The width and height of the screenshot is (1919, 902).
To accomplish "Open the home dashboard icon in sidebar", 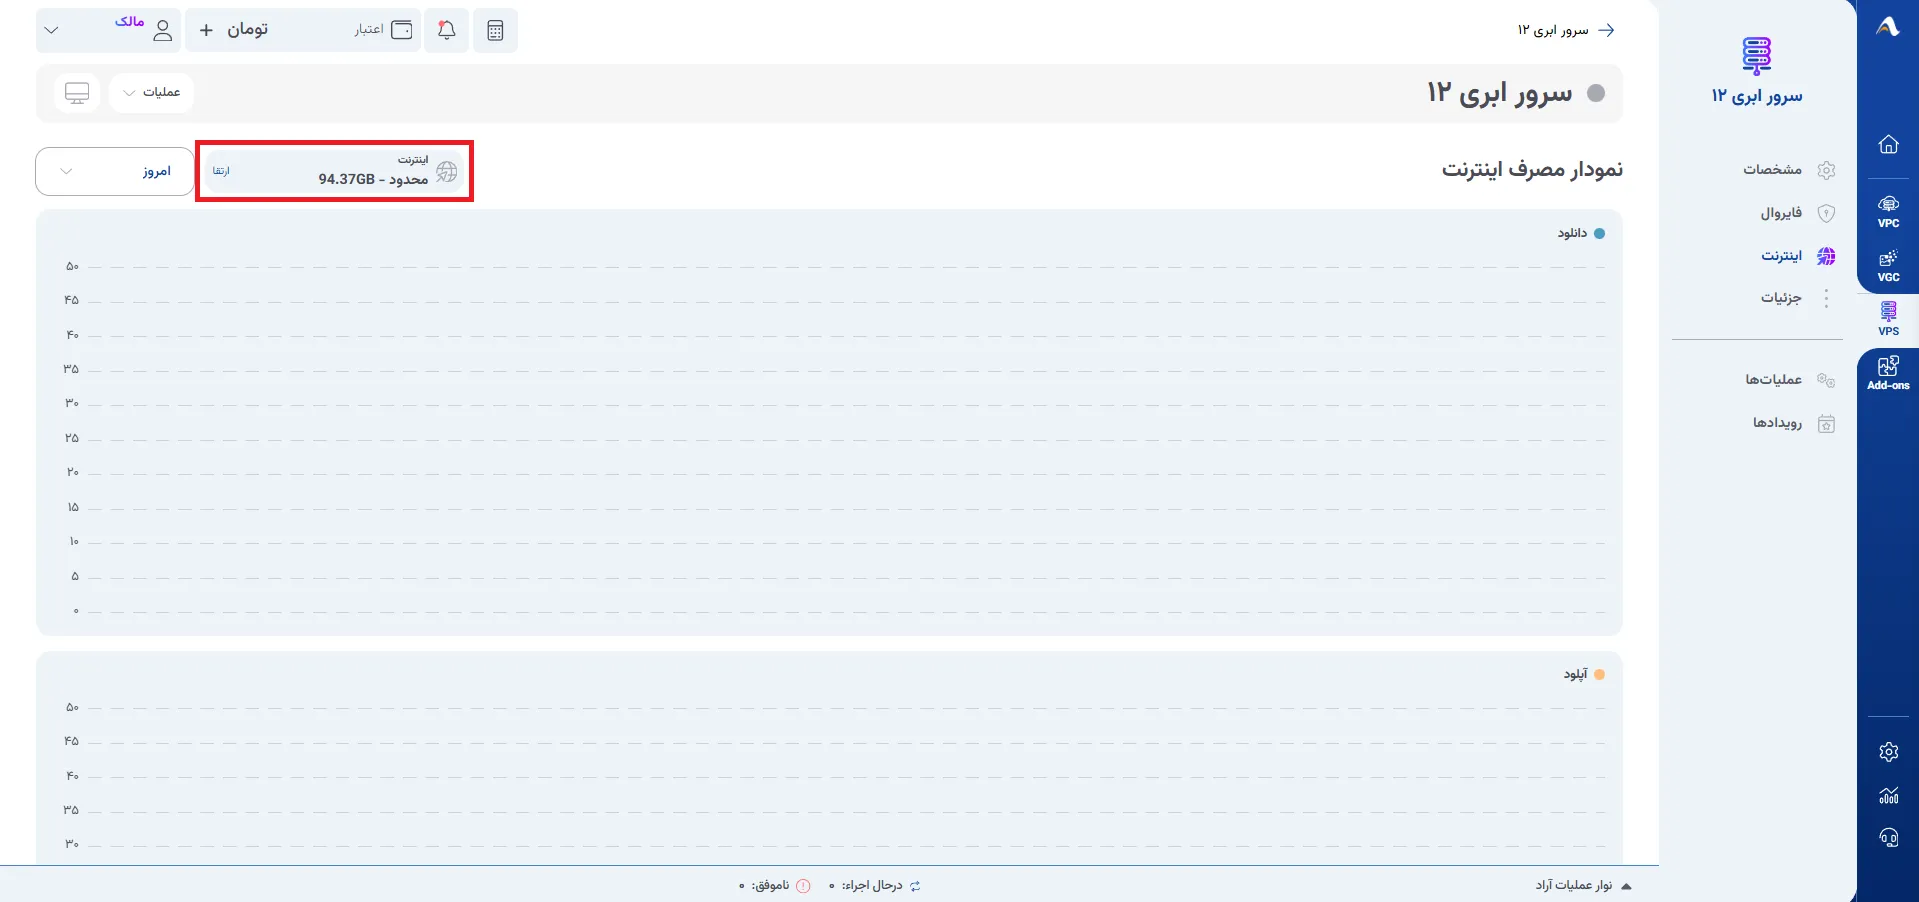I will click(1888, 144).
